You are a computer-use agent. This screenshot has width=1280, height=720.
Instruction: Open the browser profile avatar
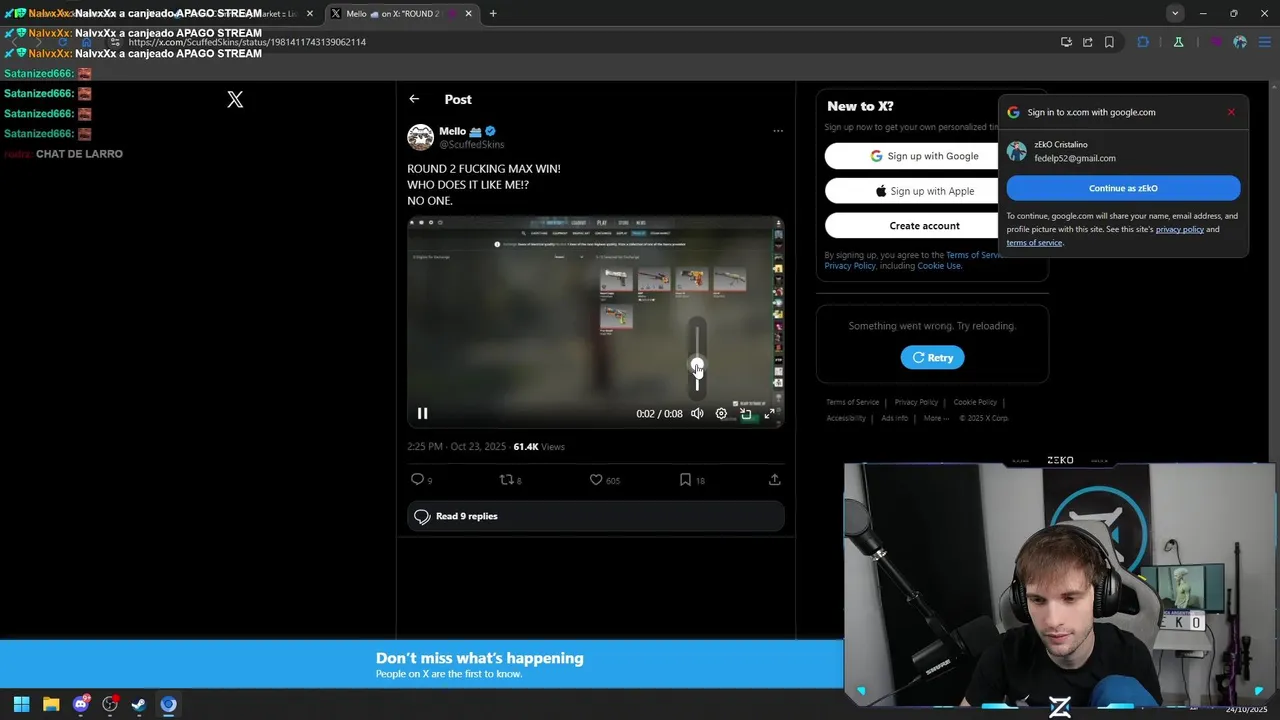pos(1240,42)
